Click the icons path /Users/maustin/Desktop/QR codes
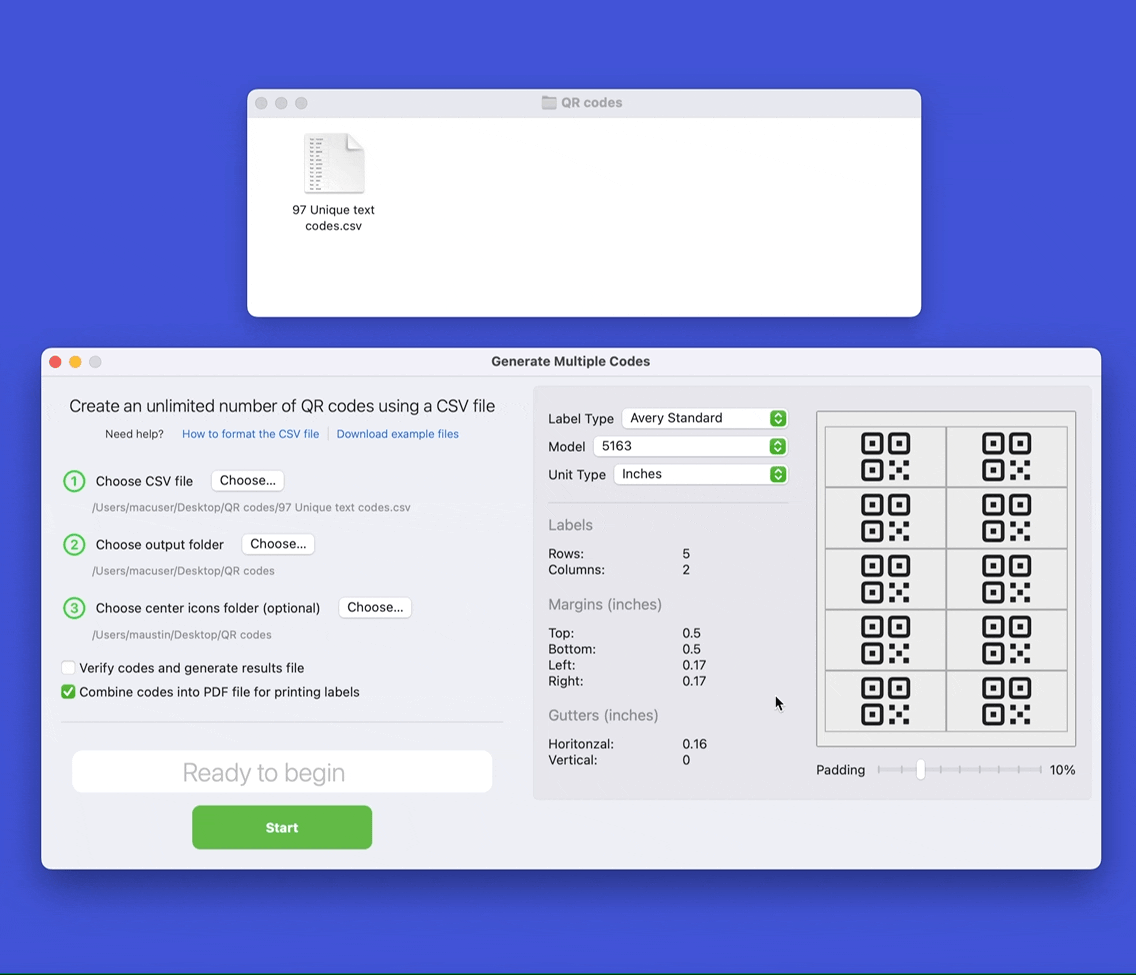The image size is (1136, 975). click(182, 635)
